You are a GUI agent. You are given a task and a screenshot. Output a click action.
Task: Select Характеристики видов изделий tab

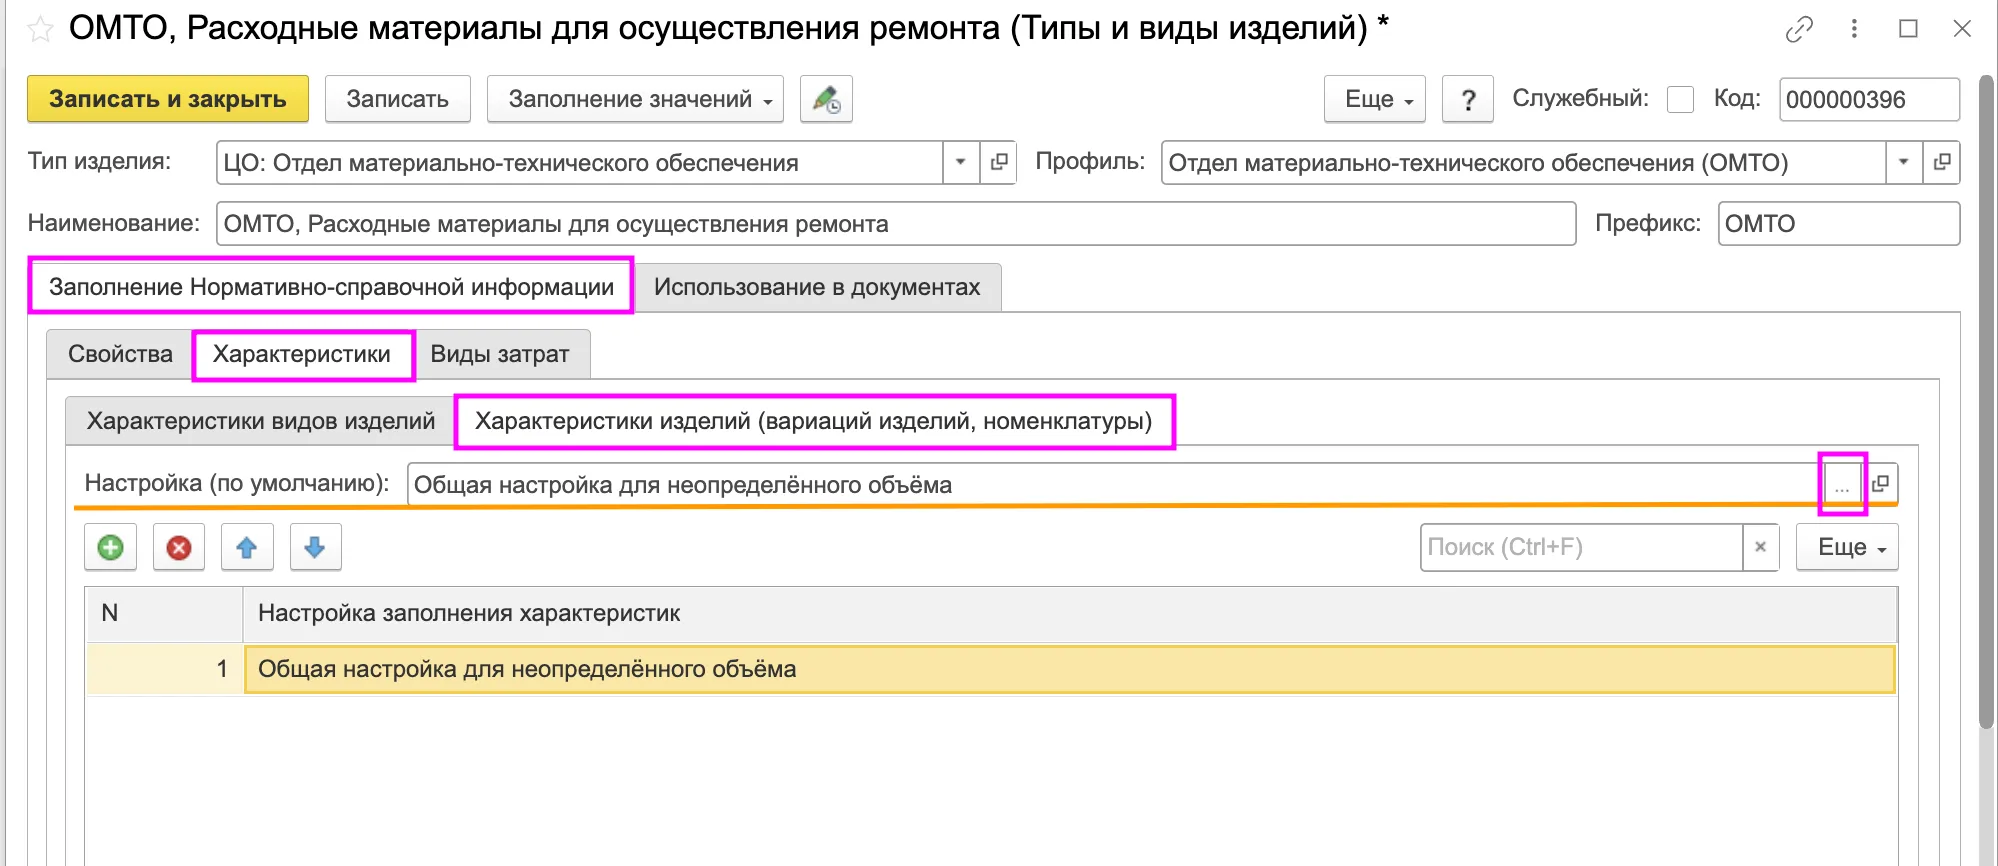[x=260, y=421]
